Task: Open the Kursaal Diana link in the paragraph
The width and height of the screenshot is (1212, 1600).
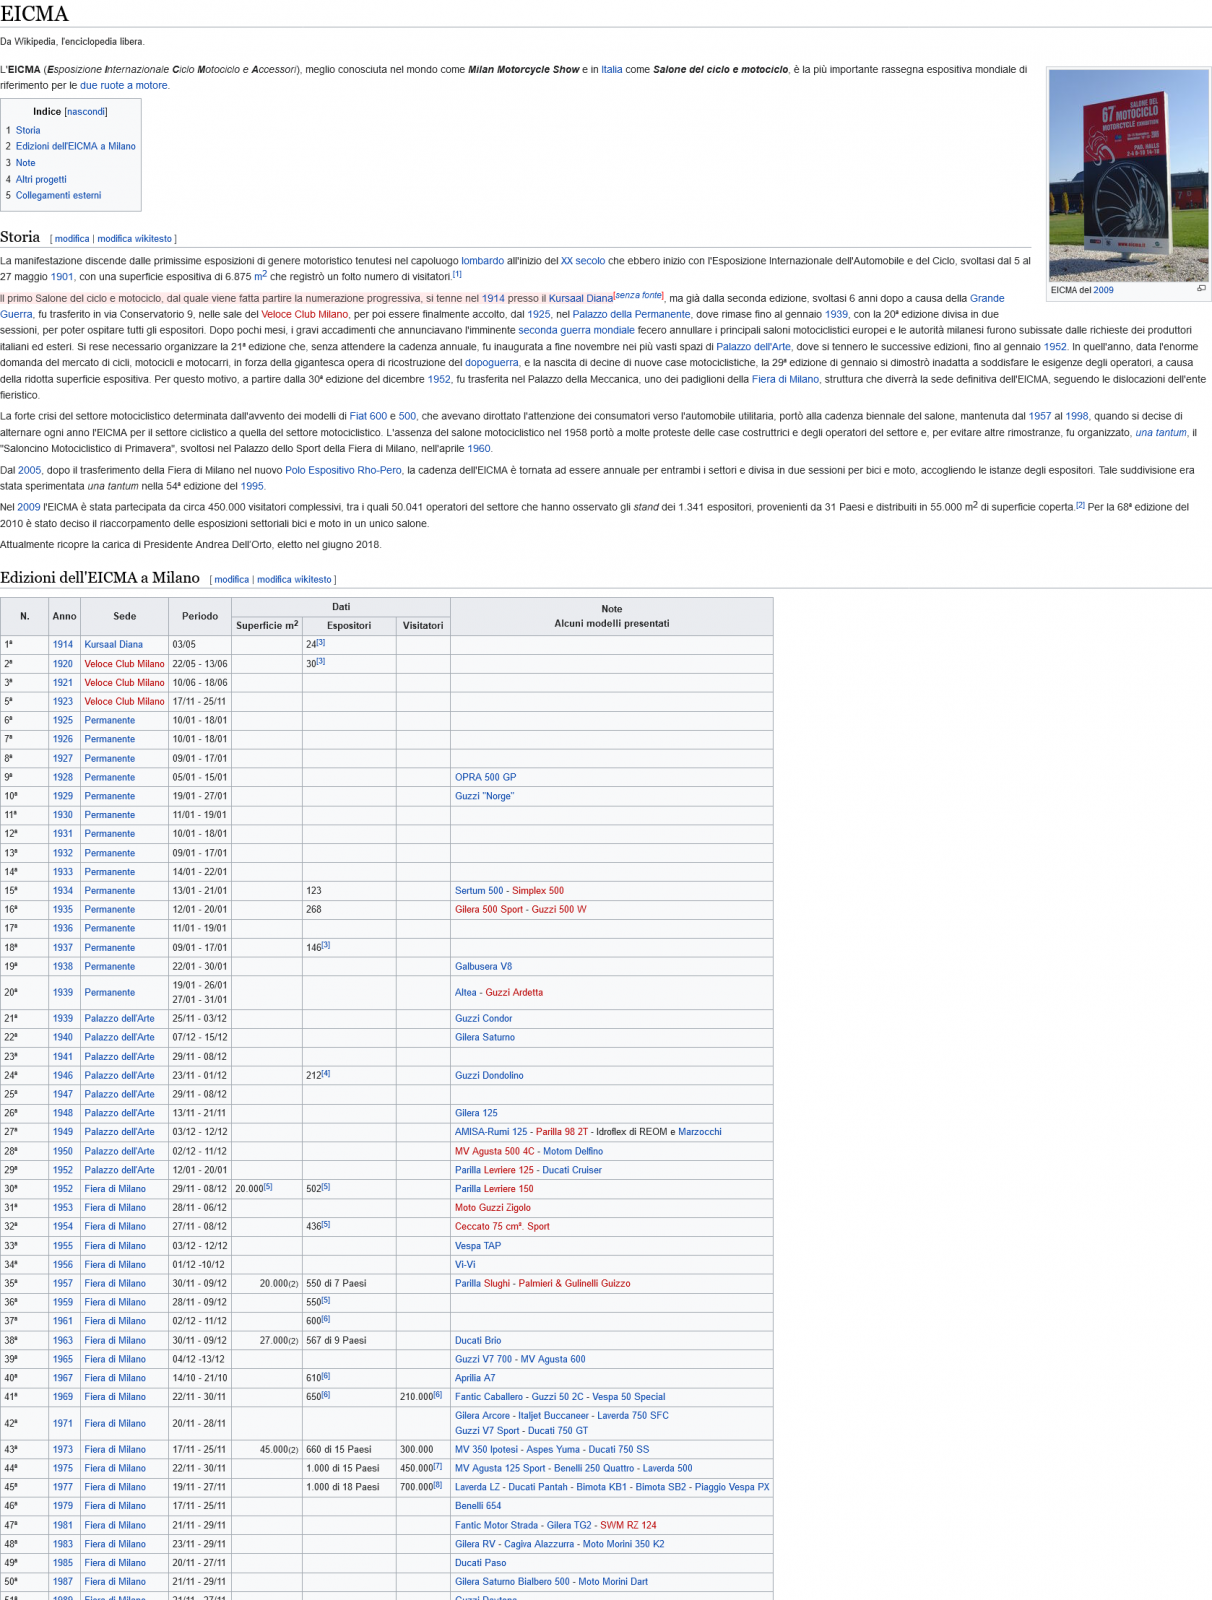Action: coord(581,299)
